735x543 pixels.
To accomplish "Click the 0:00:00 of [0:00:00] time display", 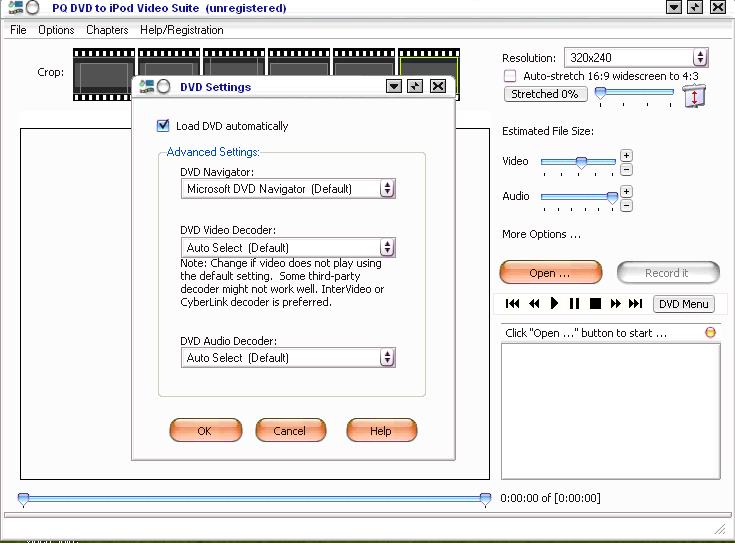I will [x=550, y=498].
